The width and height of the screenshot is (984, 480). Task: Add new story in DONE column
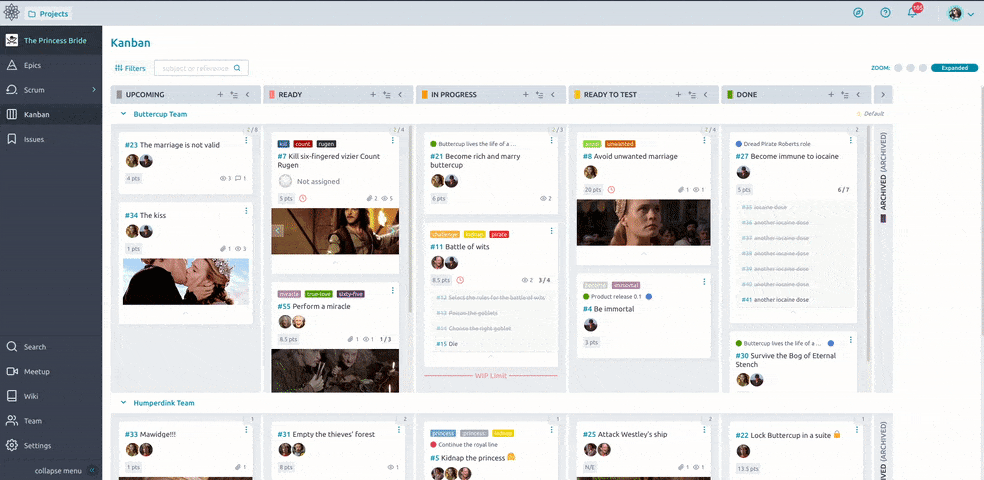[831, 95]
